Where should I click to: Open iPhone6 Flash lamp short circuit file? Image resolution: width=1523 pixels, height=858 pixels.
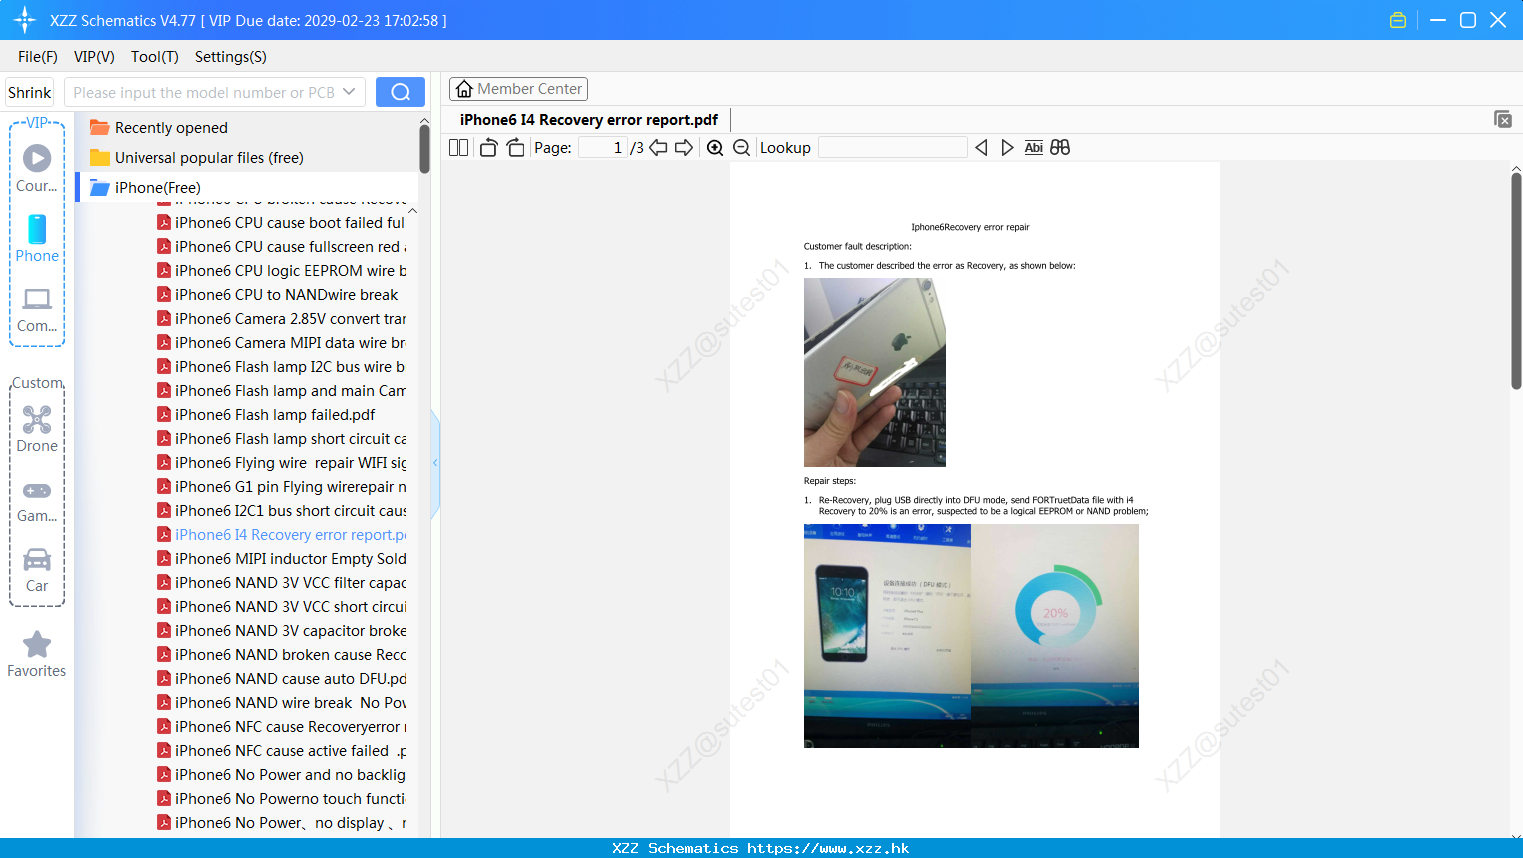(x=281, y=438)
